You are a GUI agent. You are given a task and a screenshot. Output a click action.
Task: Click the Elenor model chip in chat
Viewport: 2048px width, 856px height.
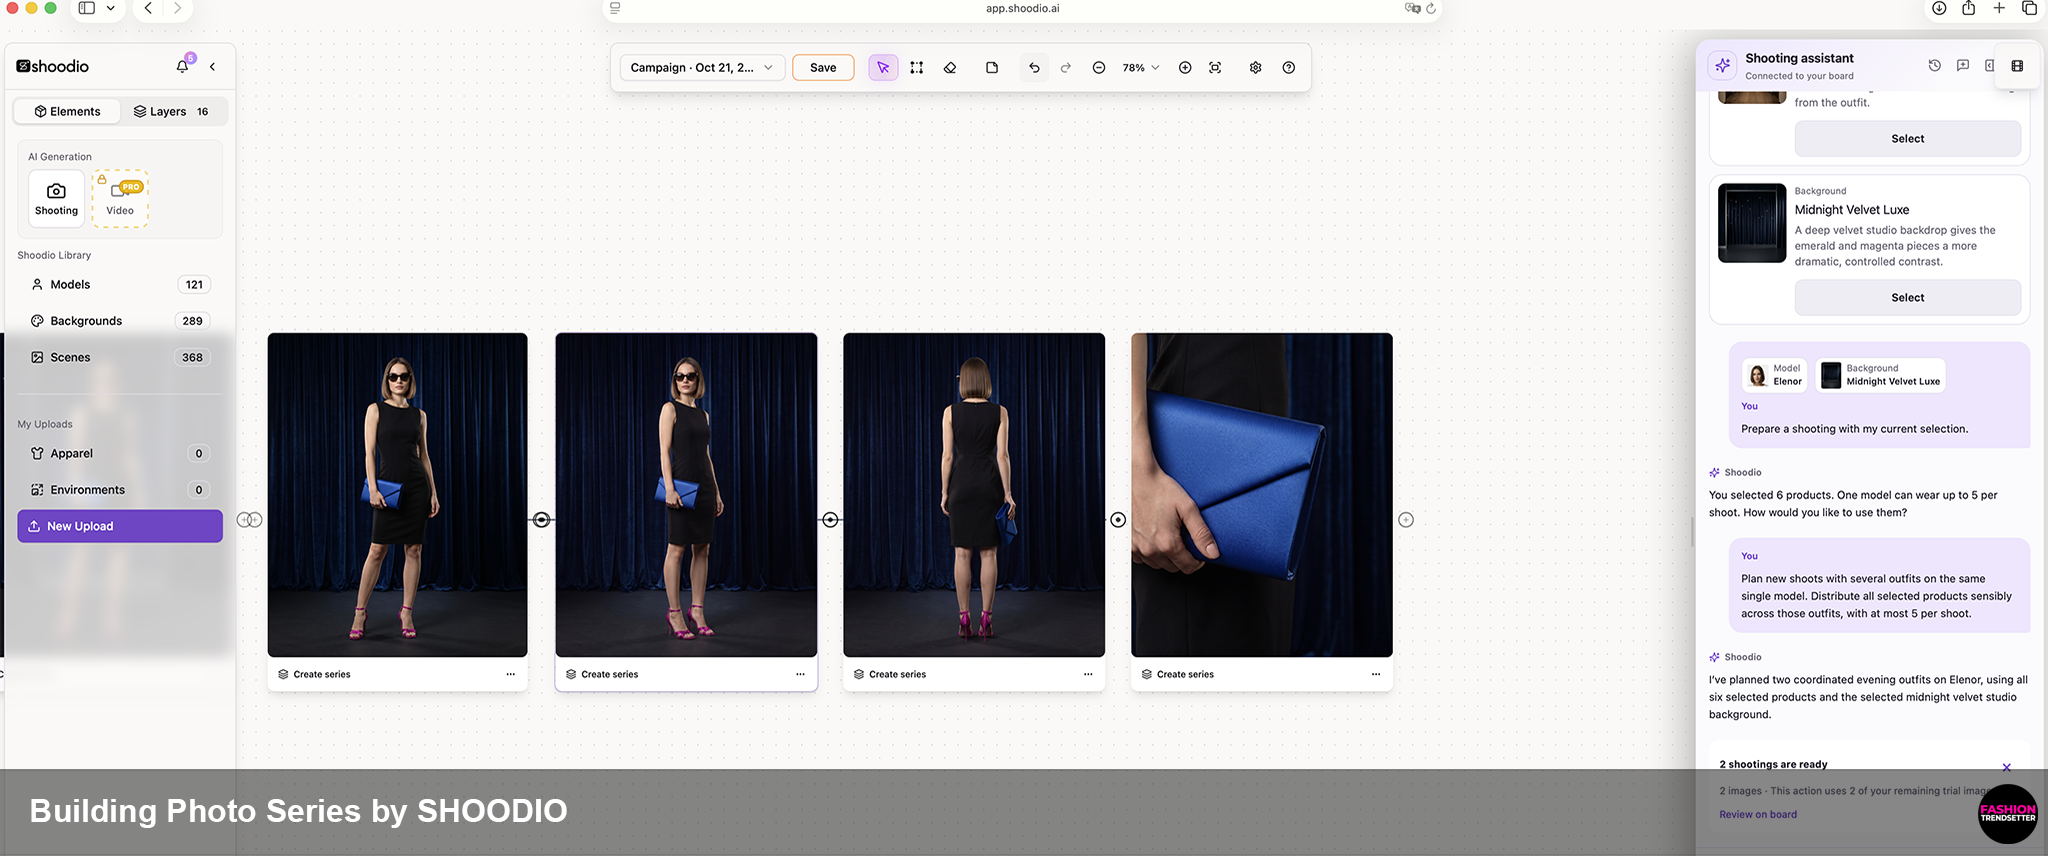pyautogui.click(x=1775, y=375)
